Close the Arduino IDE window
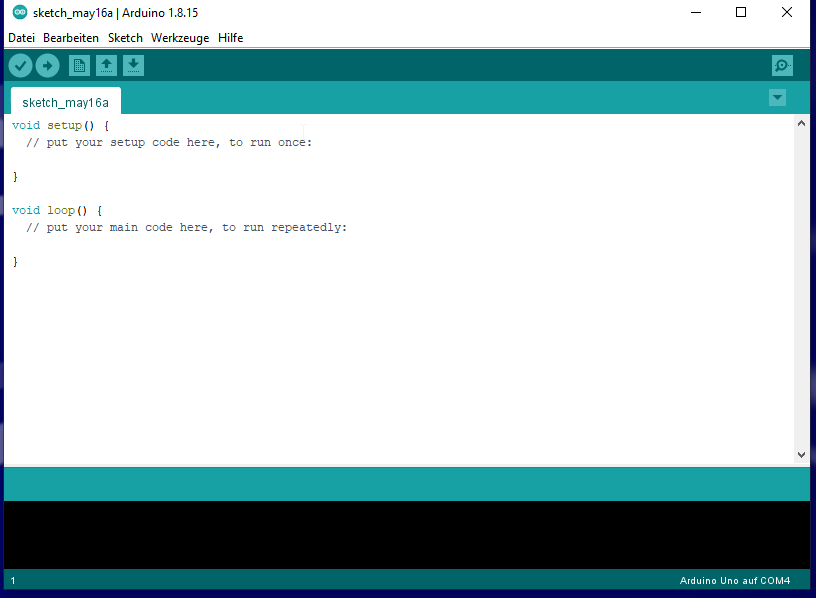 [x=787, y=12]
